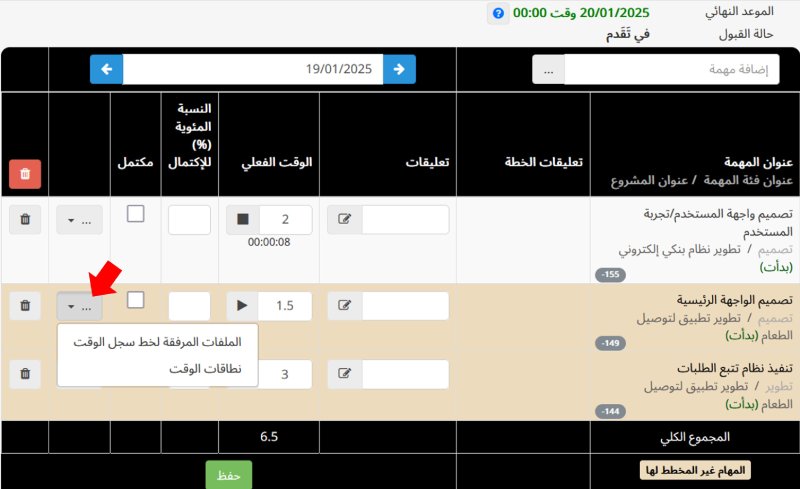
Task: Click task title تنفيذ نظام تتبع الطلبات
Action: pos(735,369)
